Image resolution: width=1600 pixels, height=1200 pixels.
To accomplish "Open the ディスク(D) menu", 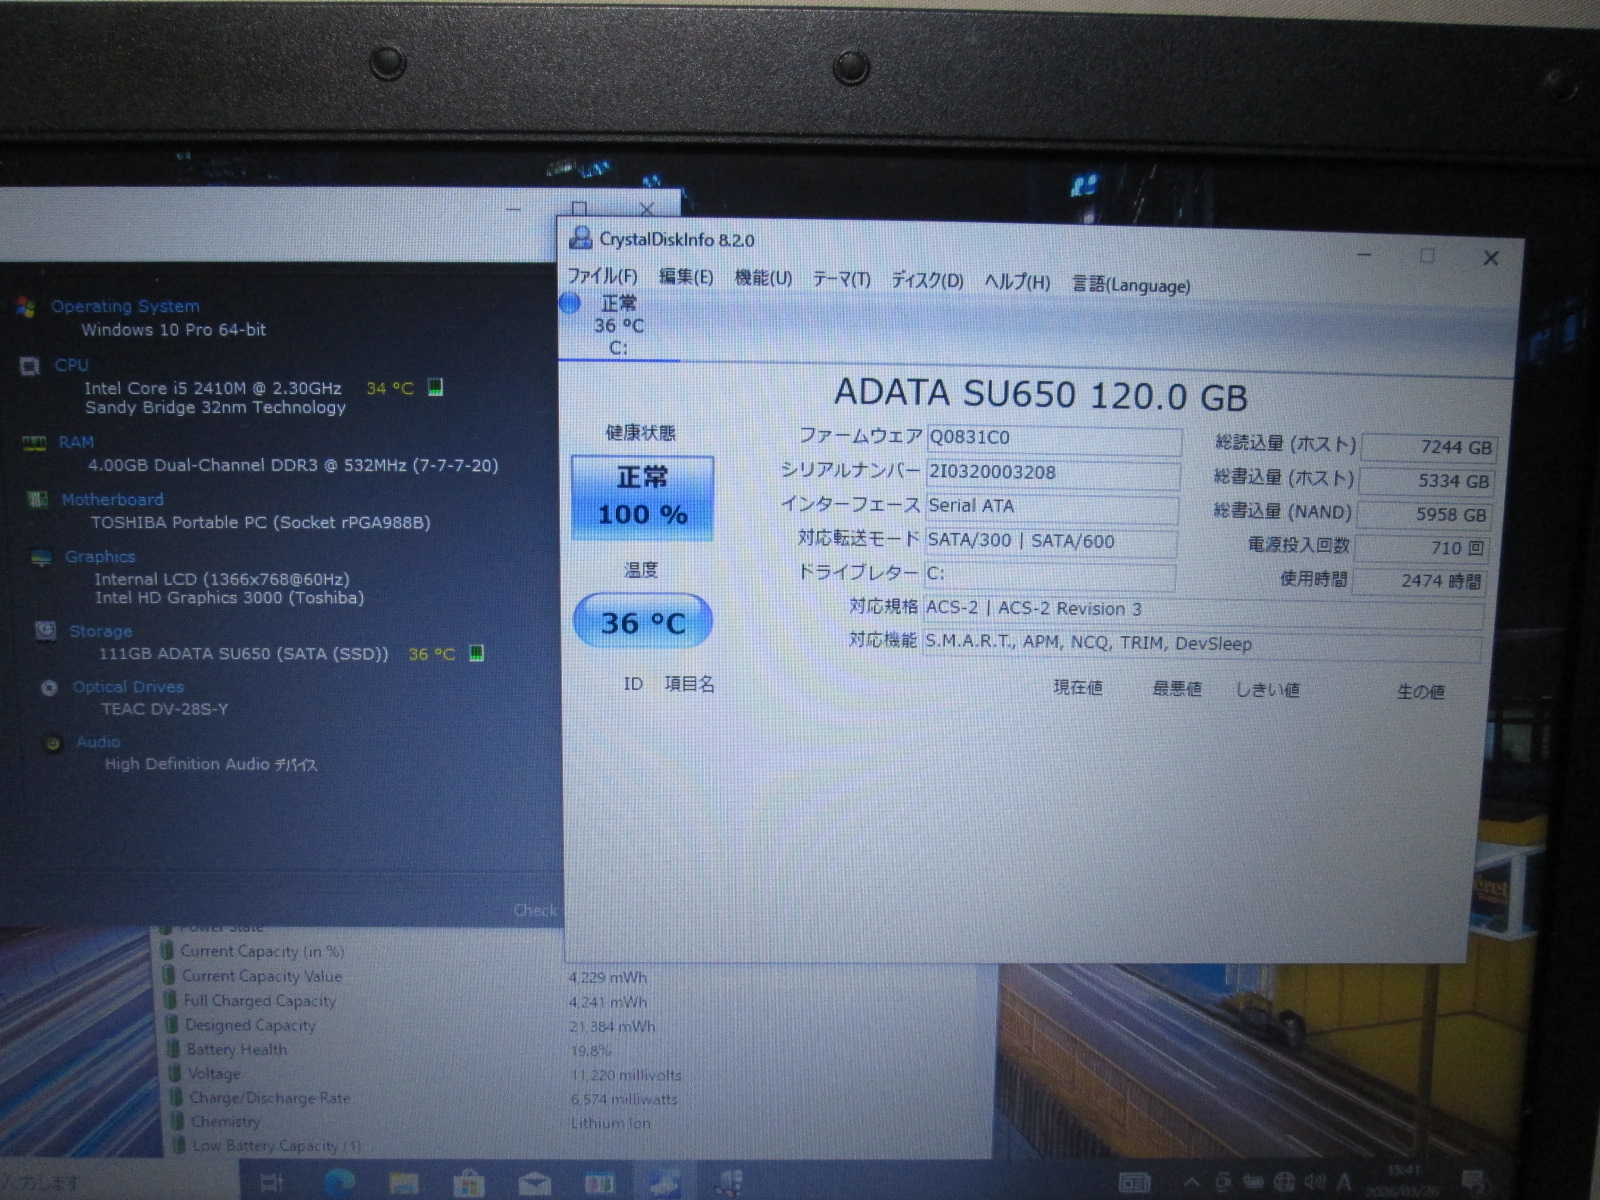I will (x=927, y=281).
